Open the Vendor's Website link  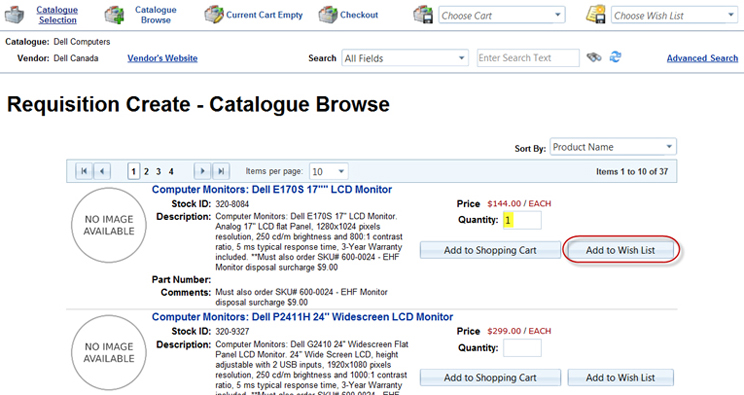(x=162, y=58)
